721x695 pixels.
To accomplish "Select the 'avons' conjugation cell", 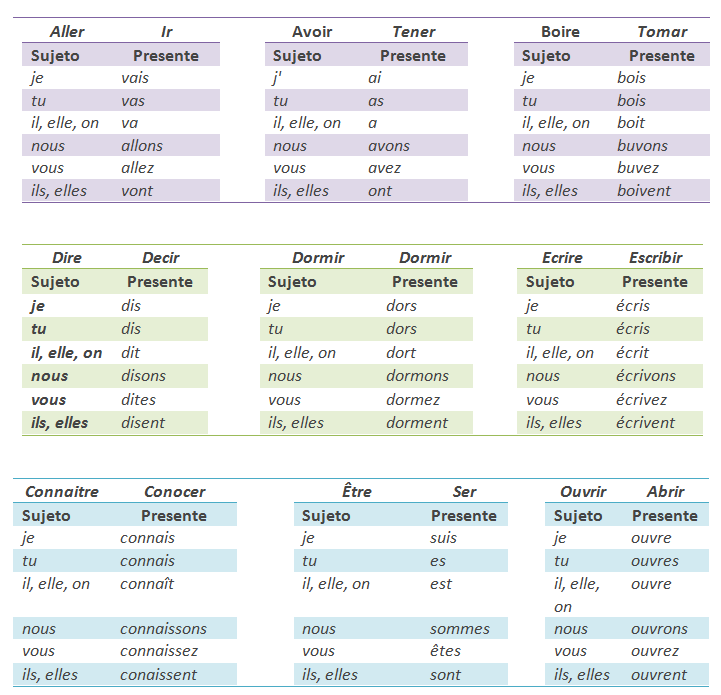I will pos(389,146).
